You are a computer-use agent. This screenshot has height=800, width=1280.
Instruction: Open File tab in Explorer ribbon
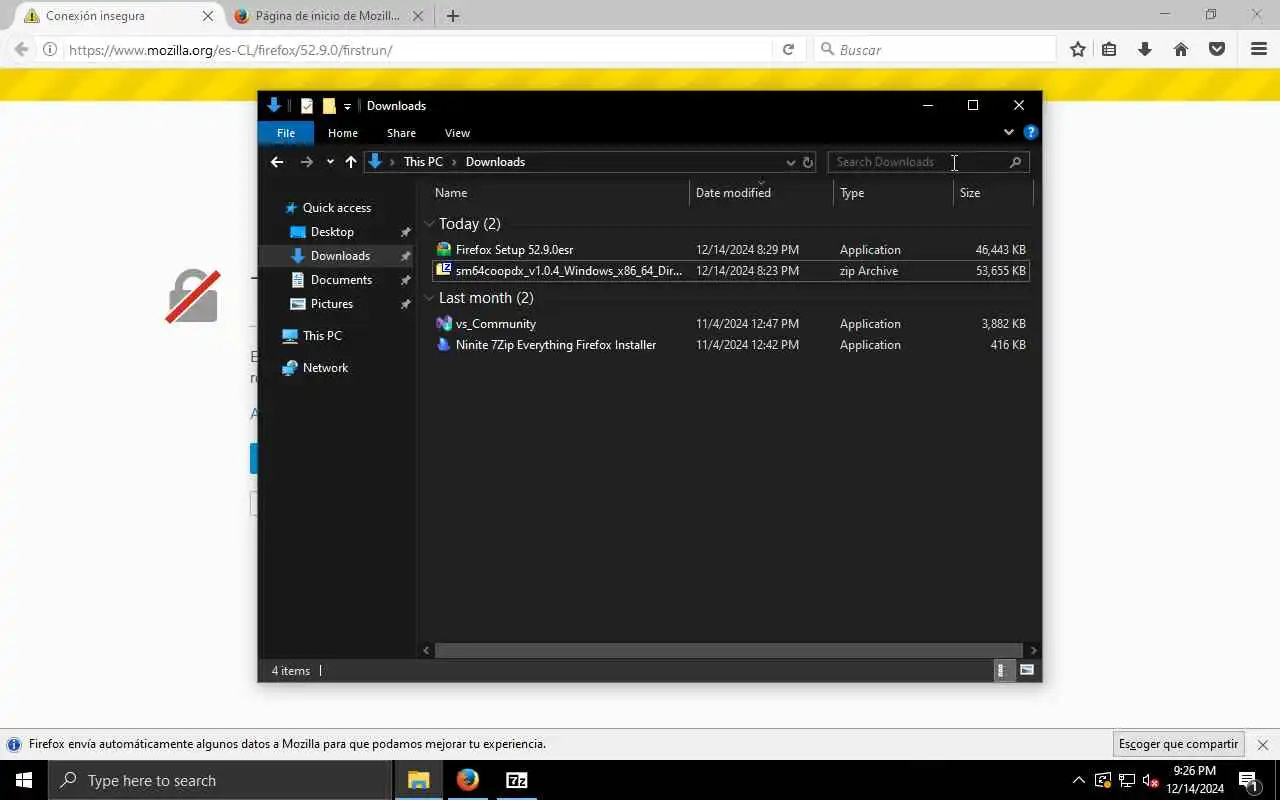click(x=286, y=133)
